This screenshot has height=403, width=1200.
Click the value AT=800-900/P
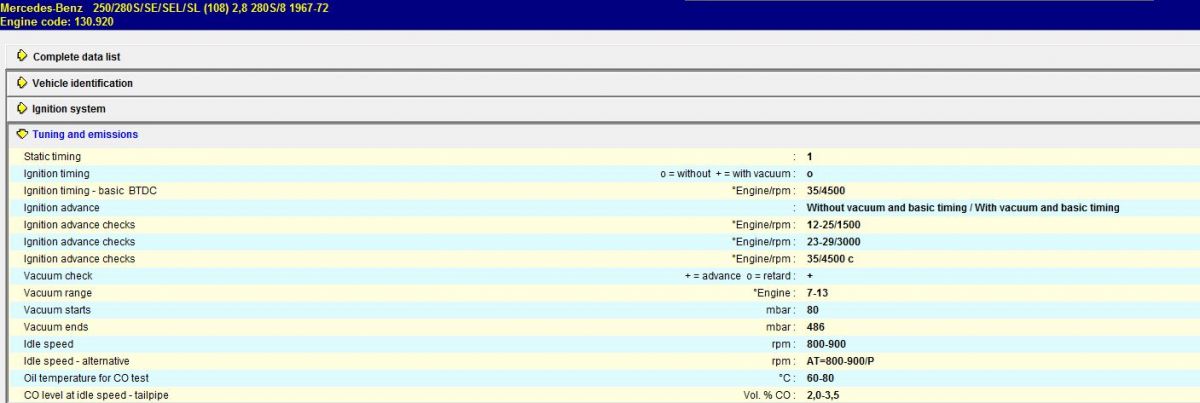pyautogui.click(x=842, y=361)
